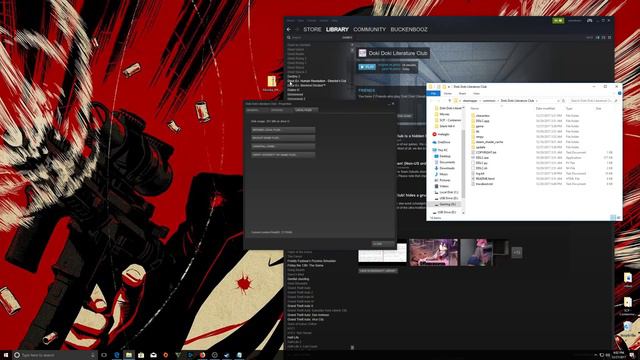The height and width of the screenshot is (360, 640).
Task: Select traceback.txt in Explorer file list
Action: click(482, 184)
